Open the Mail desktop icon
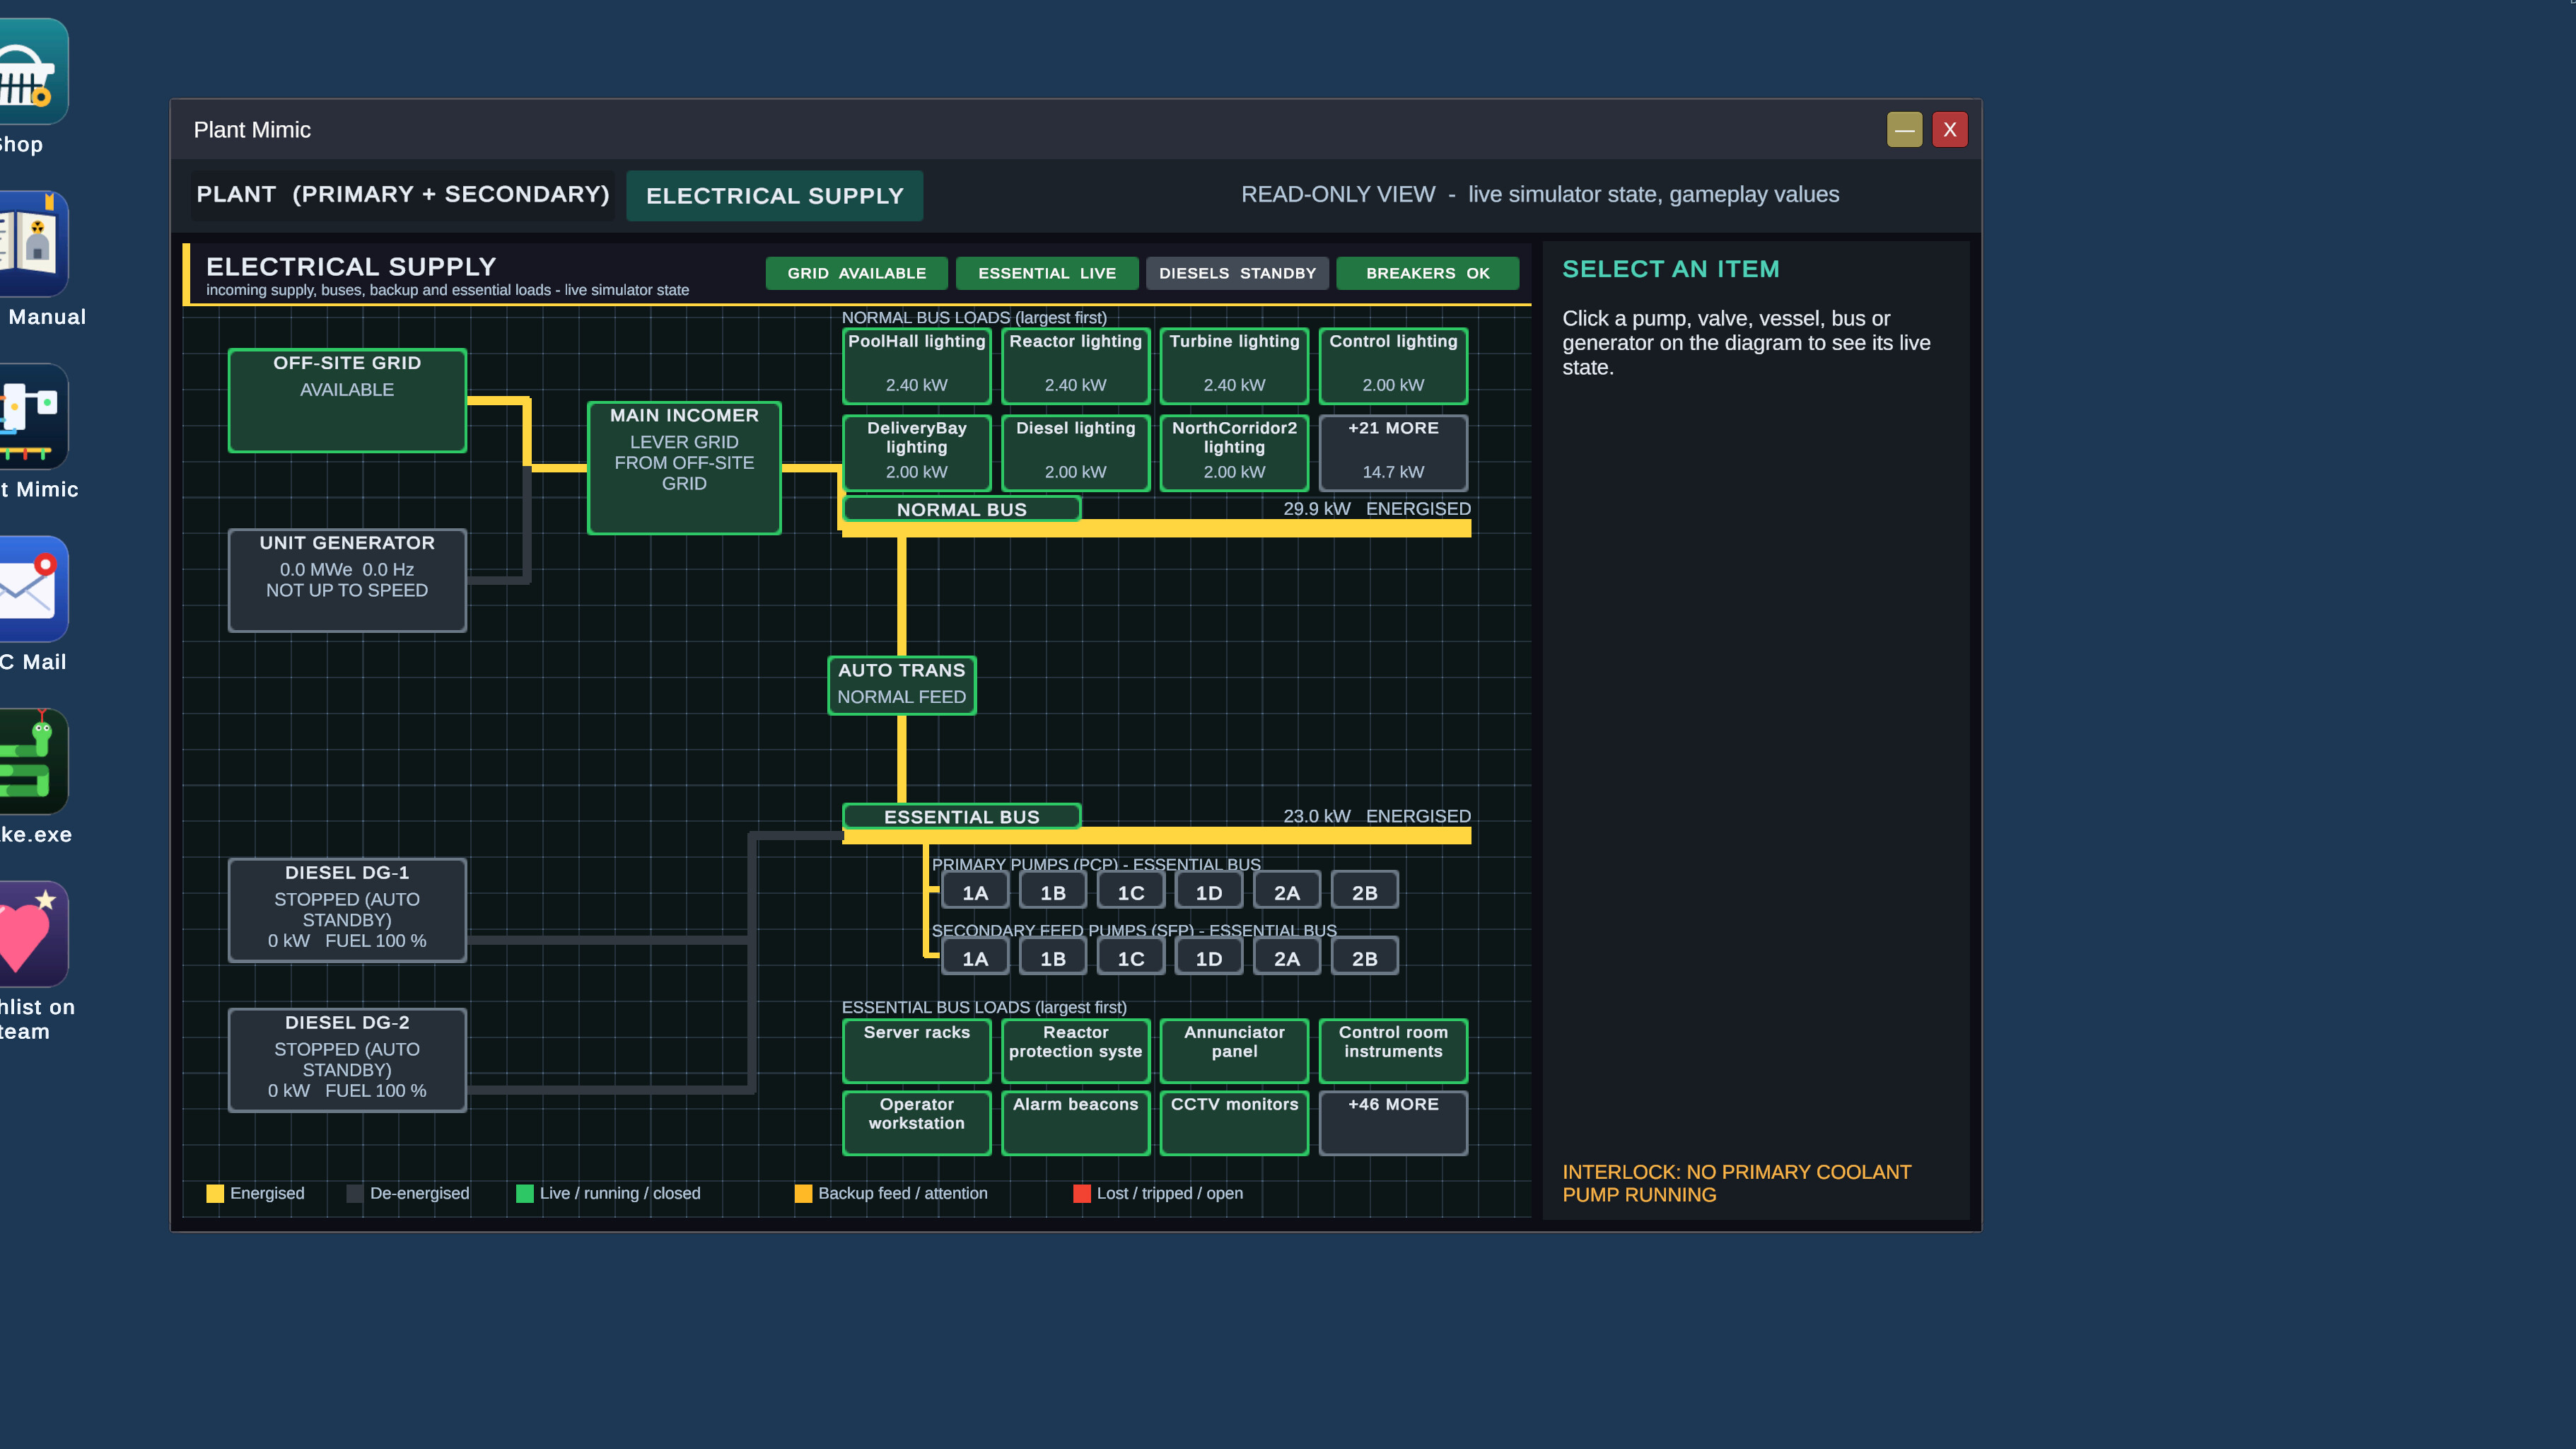2576x1449 pixels. pos(33,589)
